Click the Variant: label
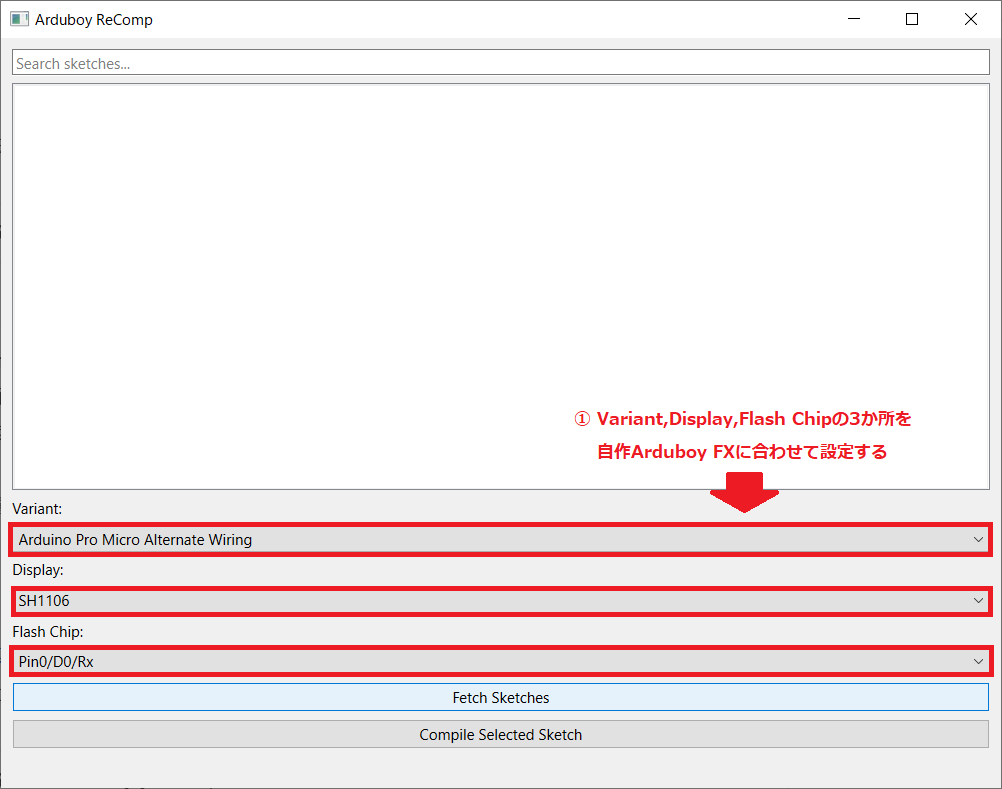1002x789 pixels. click(x=37, y=509)
